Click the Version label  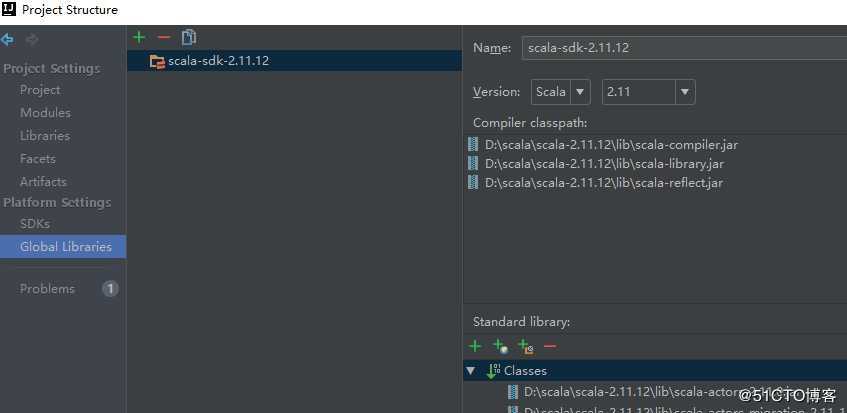pyautogui.click(x=496, y=92)
